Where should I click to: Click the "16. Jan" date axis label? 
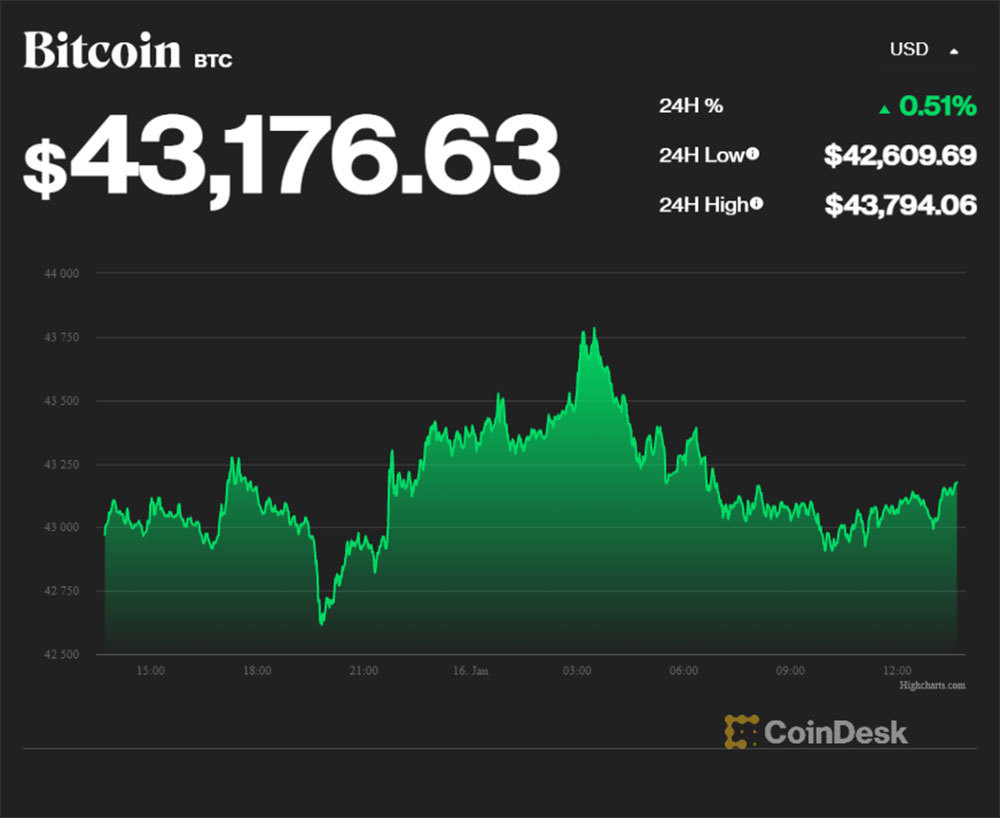click(470, 671)
